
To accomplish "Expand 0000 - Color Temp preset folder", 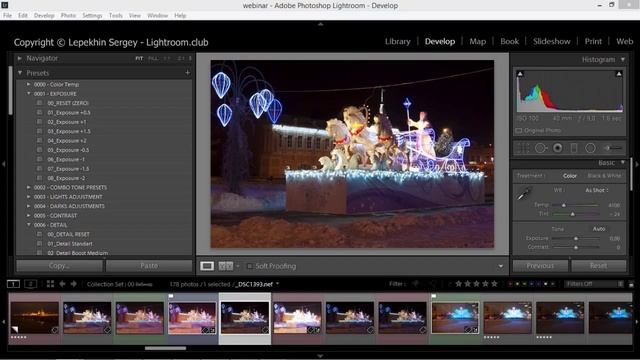I will pos(29,84).
